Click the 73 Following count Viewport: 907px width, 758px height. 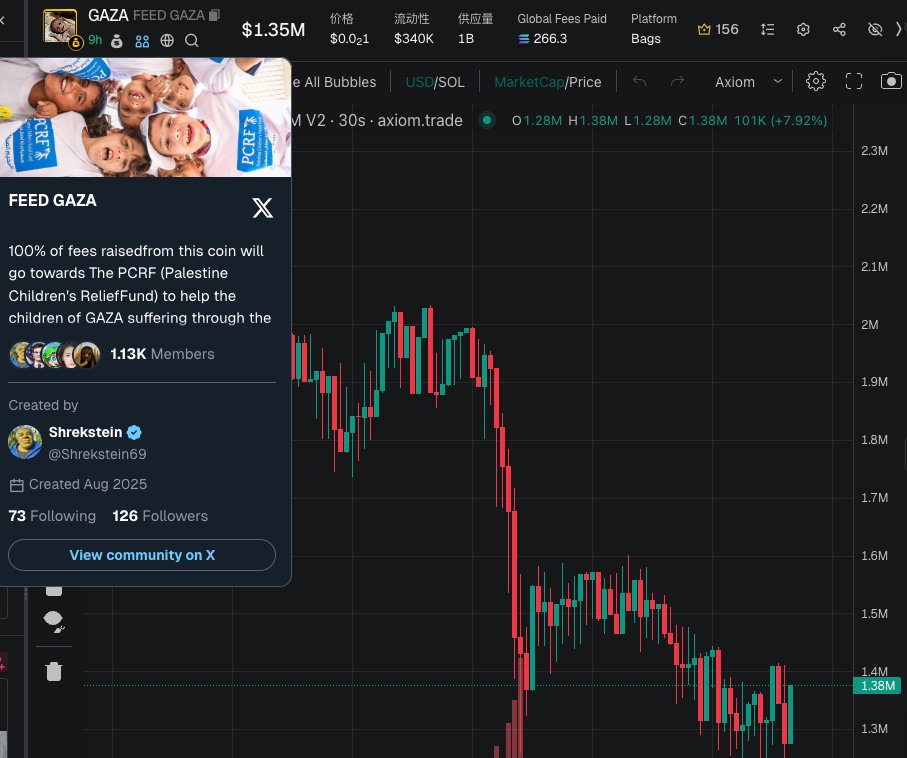click(x=52, y=516)
